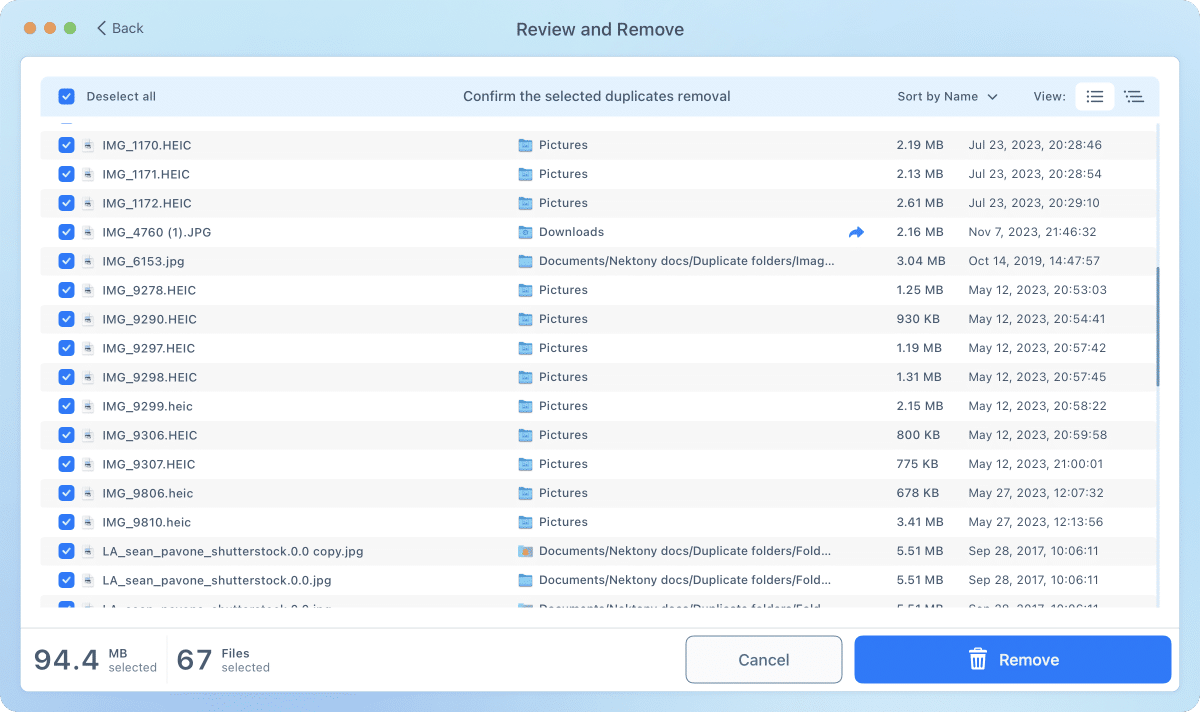The image size is (1200, 712).
Task: Click Pictures folder icon in IMG_9290.HEIC row
Action: [526, 319]
